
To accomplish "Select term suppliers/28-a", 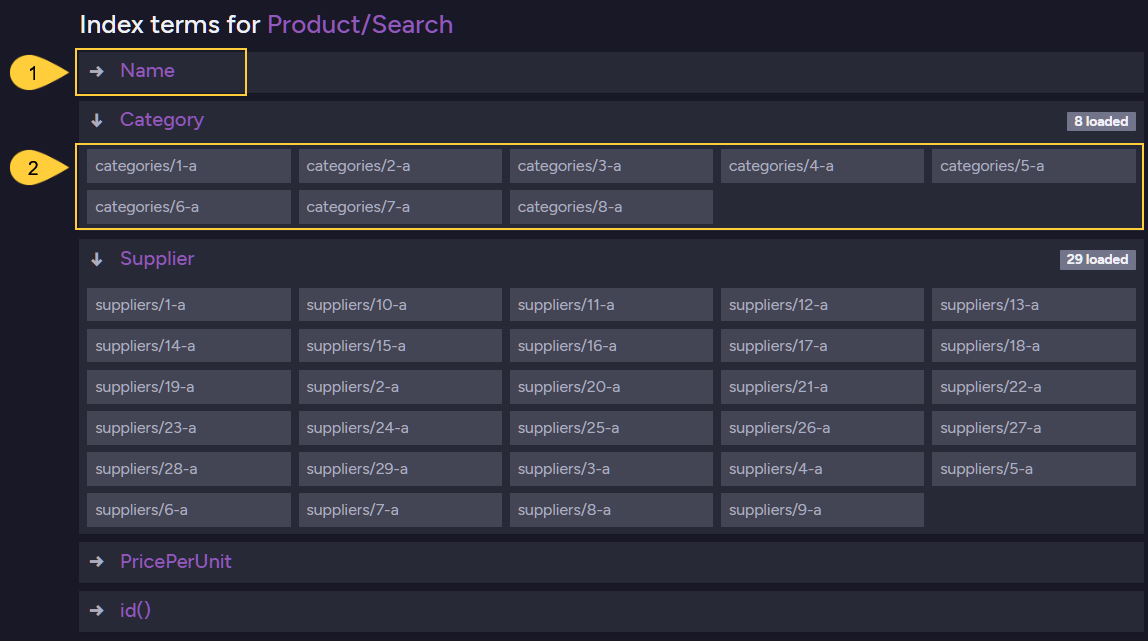I will [189, 469].
